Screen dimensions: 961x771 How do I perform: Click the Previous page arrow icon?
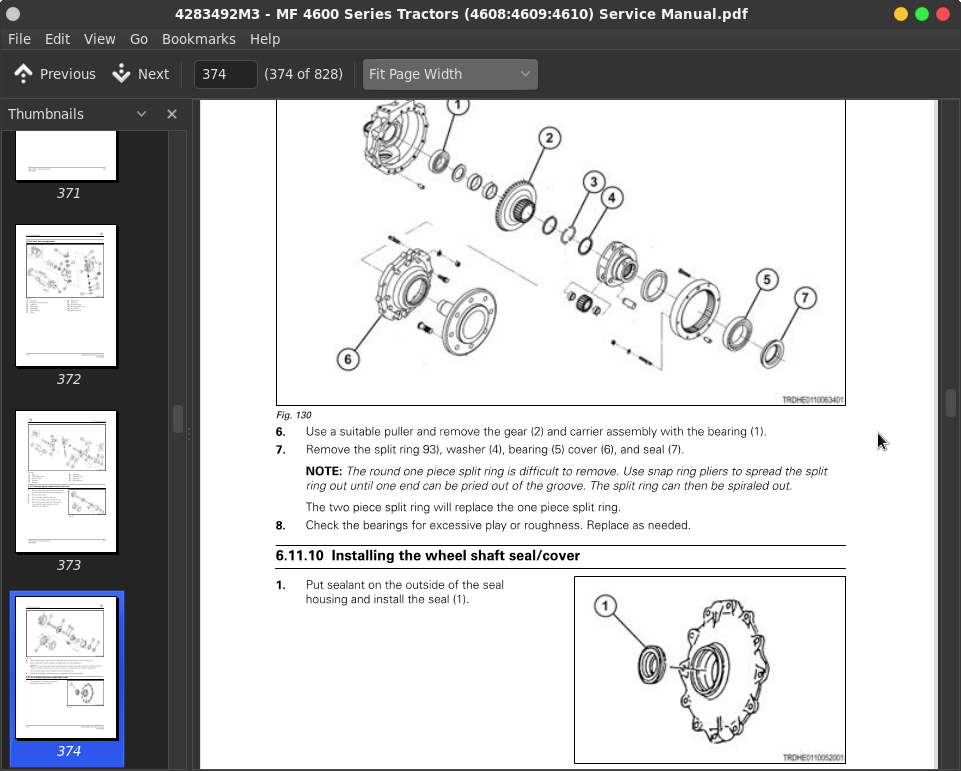coord(24,74)
